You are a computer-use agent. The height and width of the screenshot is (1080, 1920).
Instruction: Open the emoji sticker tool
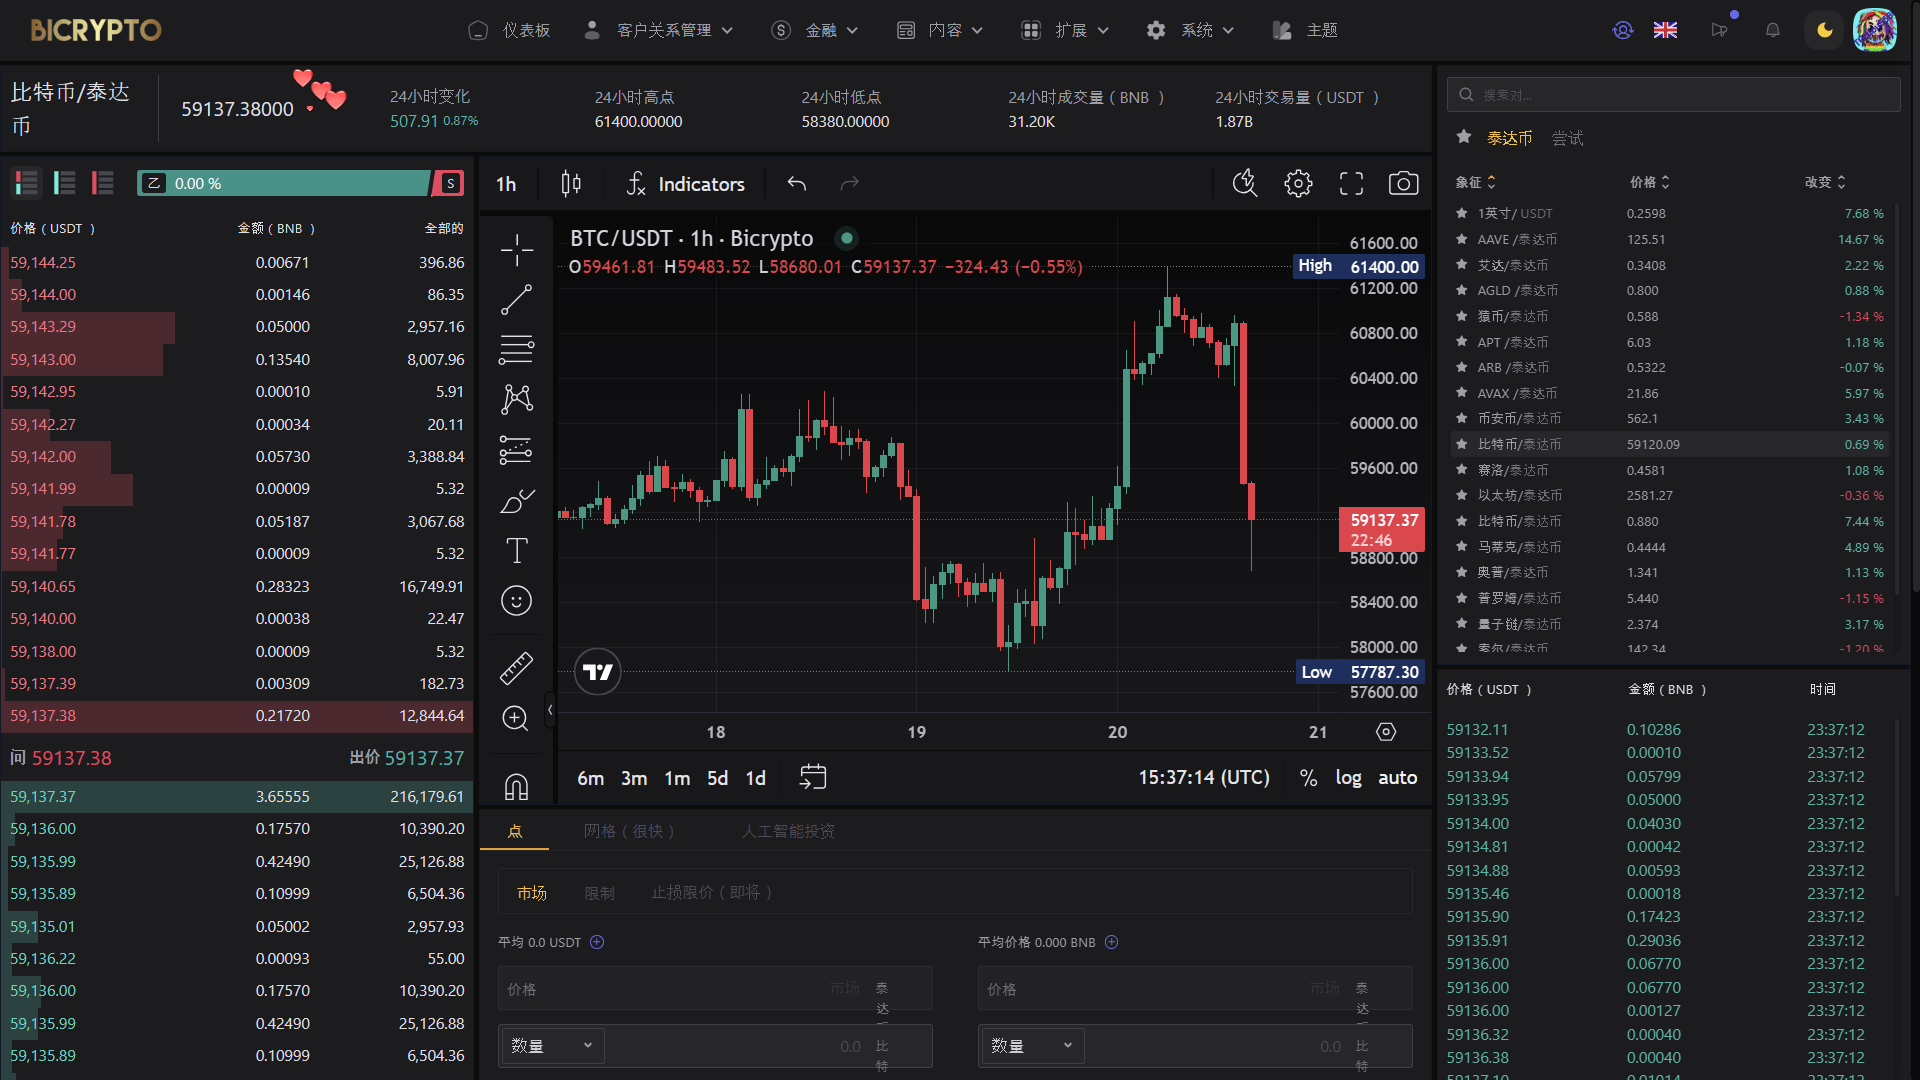point(516,601)
